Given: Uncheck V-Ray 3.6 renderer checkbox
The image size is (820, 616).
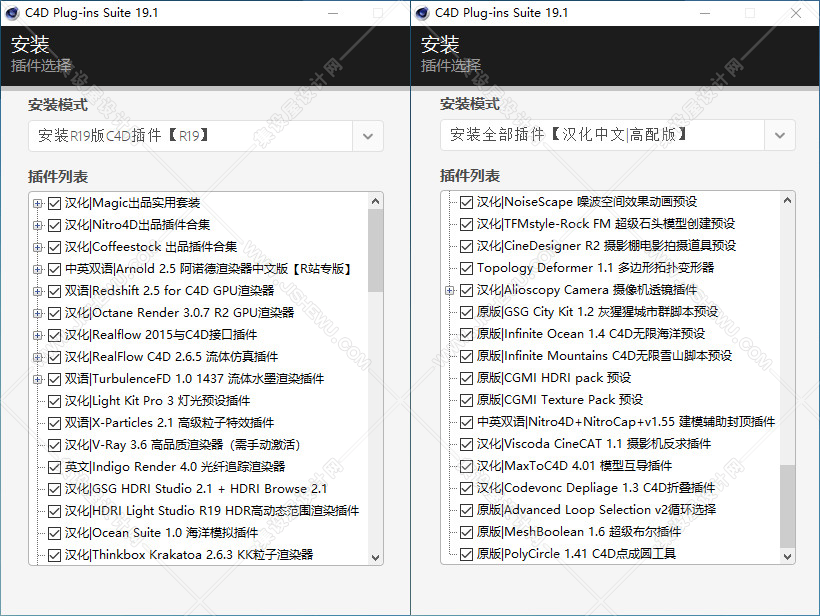Looking at the screenshot, I should coord(54,445).
